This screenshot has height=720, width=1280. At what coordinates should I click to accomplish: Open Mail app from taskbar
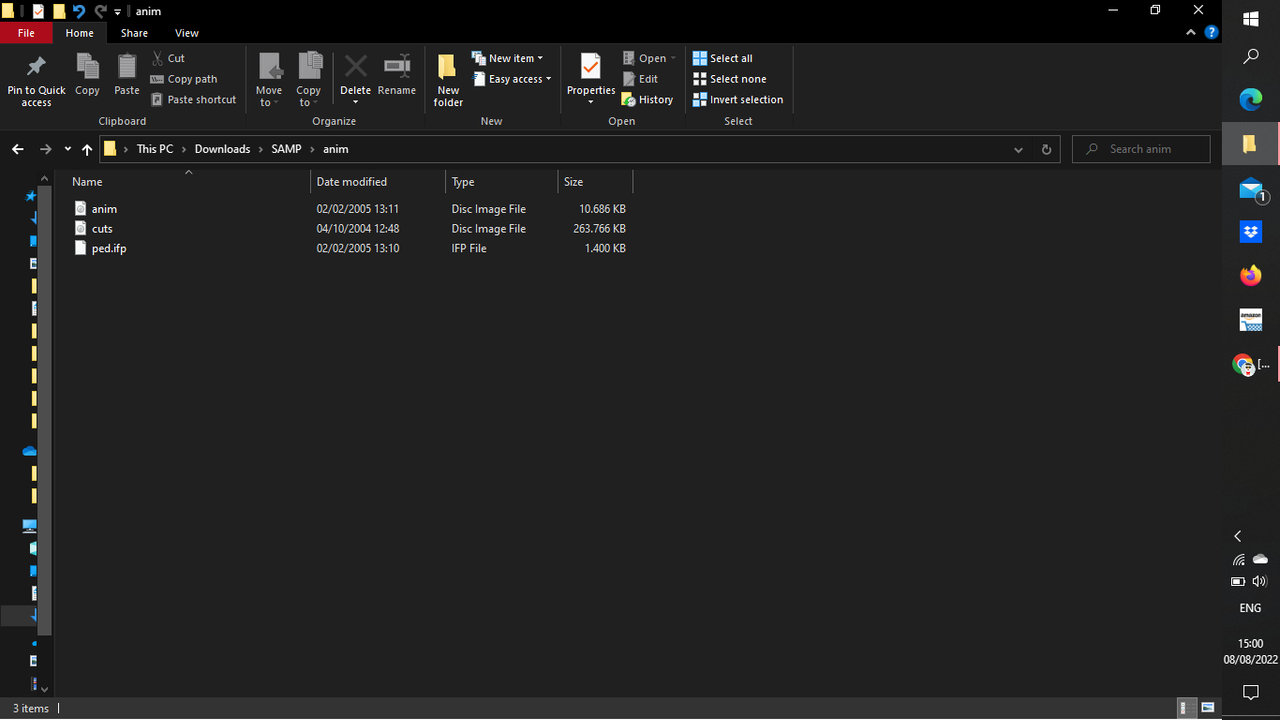click(1251, 189)
